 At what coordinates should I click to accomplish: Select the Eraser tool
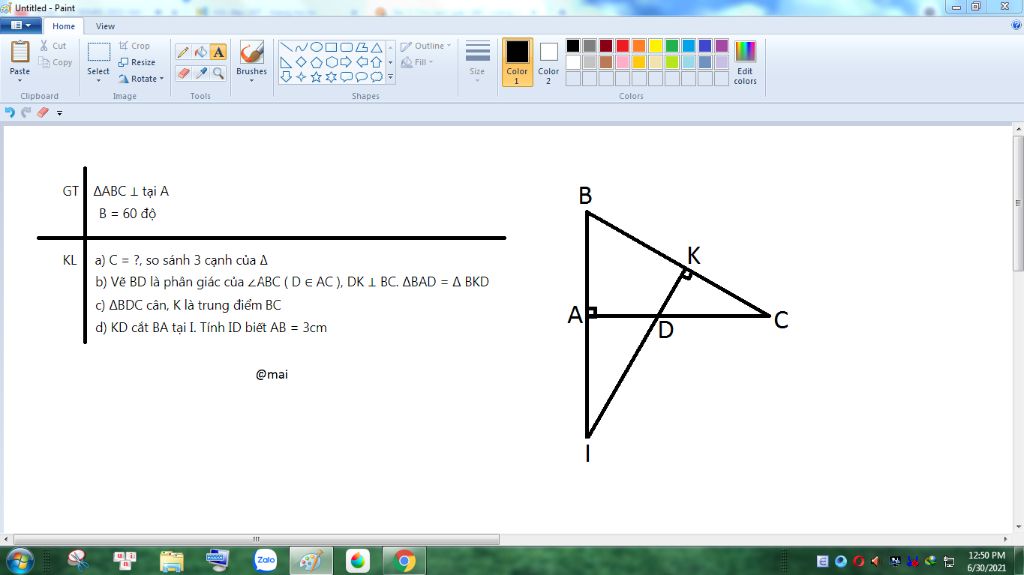tap(183, 73)
